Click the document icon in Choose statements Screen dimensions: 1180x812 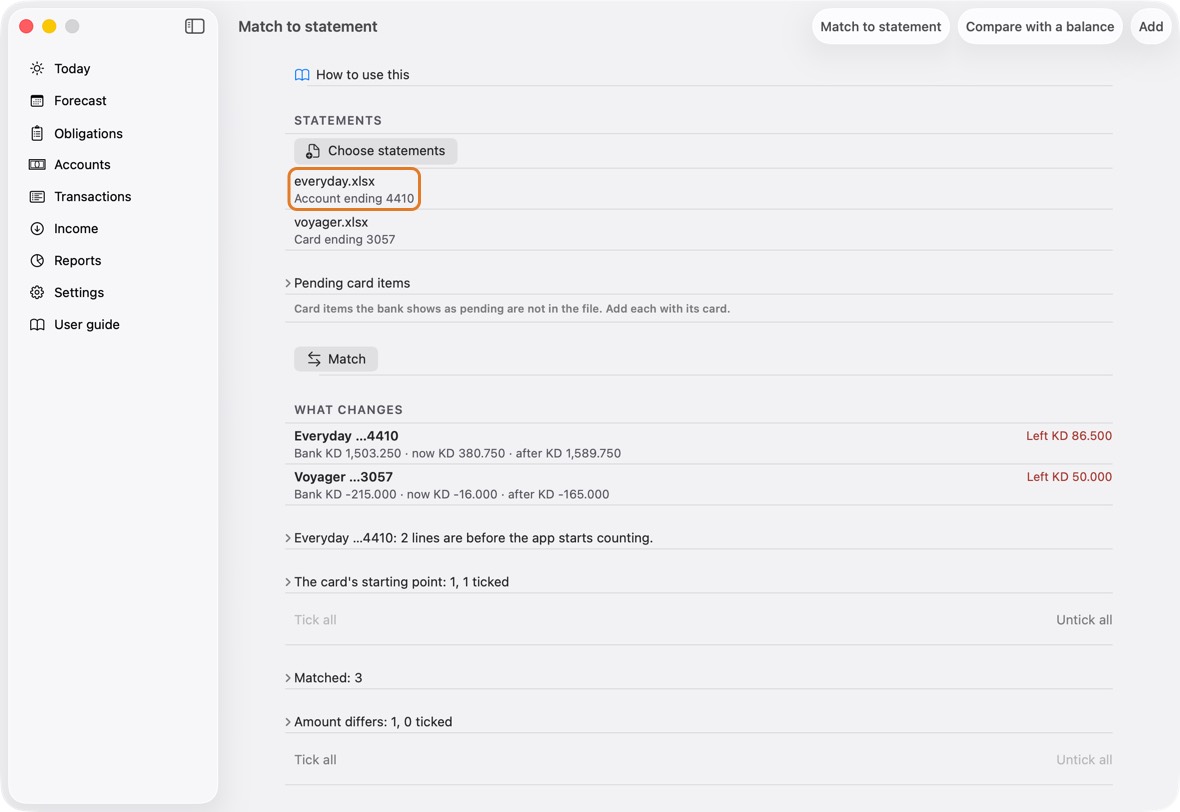[312, 151]
